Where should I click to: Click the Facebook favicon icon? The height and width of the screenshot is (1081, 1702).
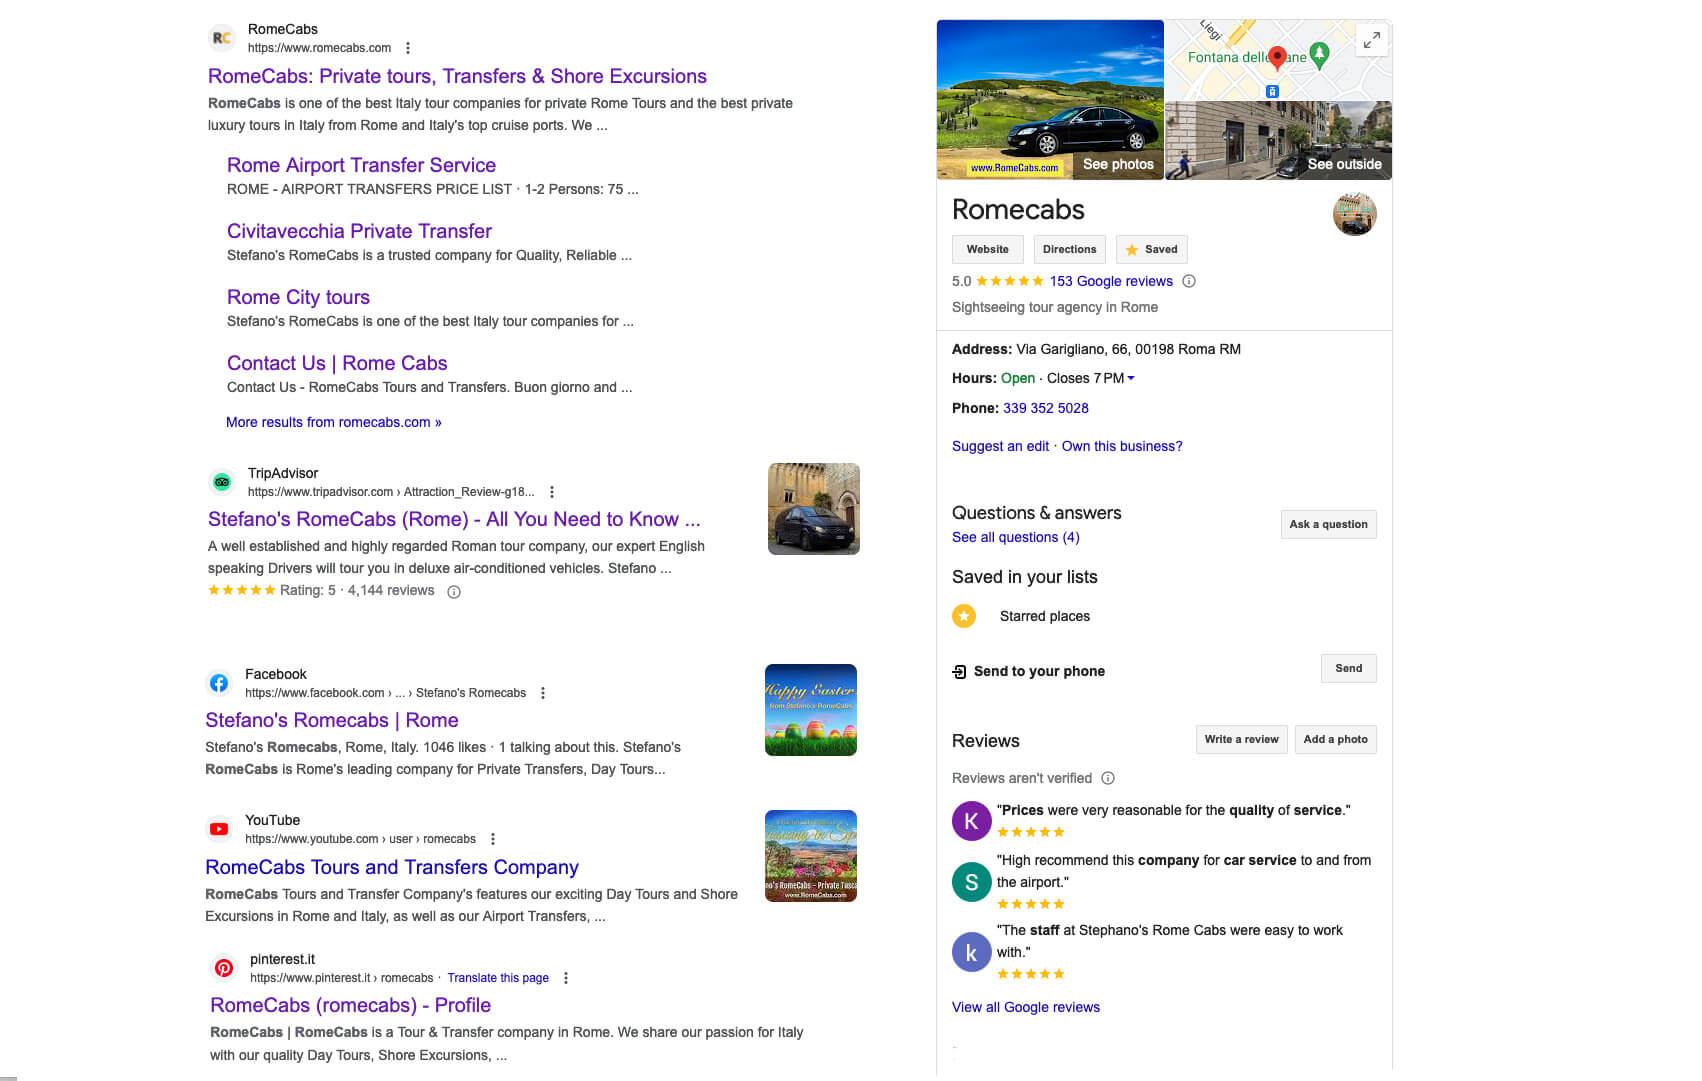(x=219, y=683)
